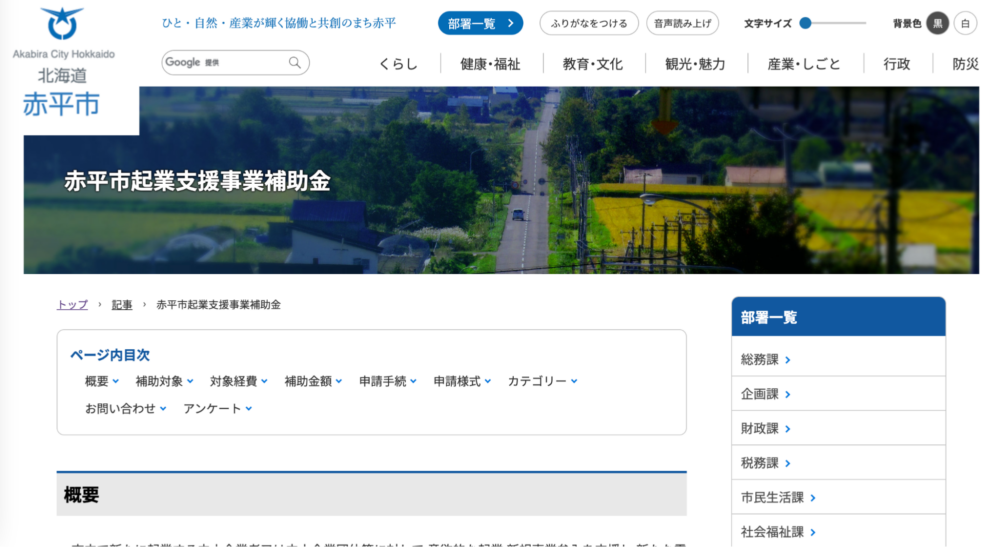Enable furigana with ふりがなをつける
1000x547 pixels.
(589, 24)
